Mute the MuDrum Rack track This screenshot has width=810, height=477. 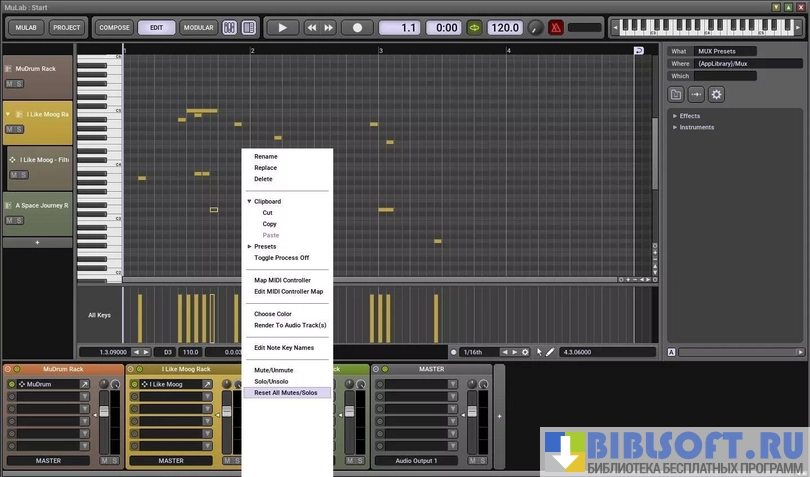pos(9,84)
